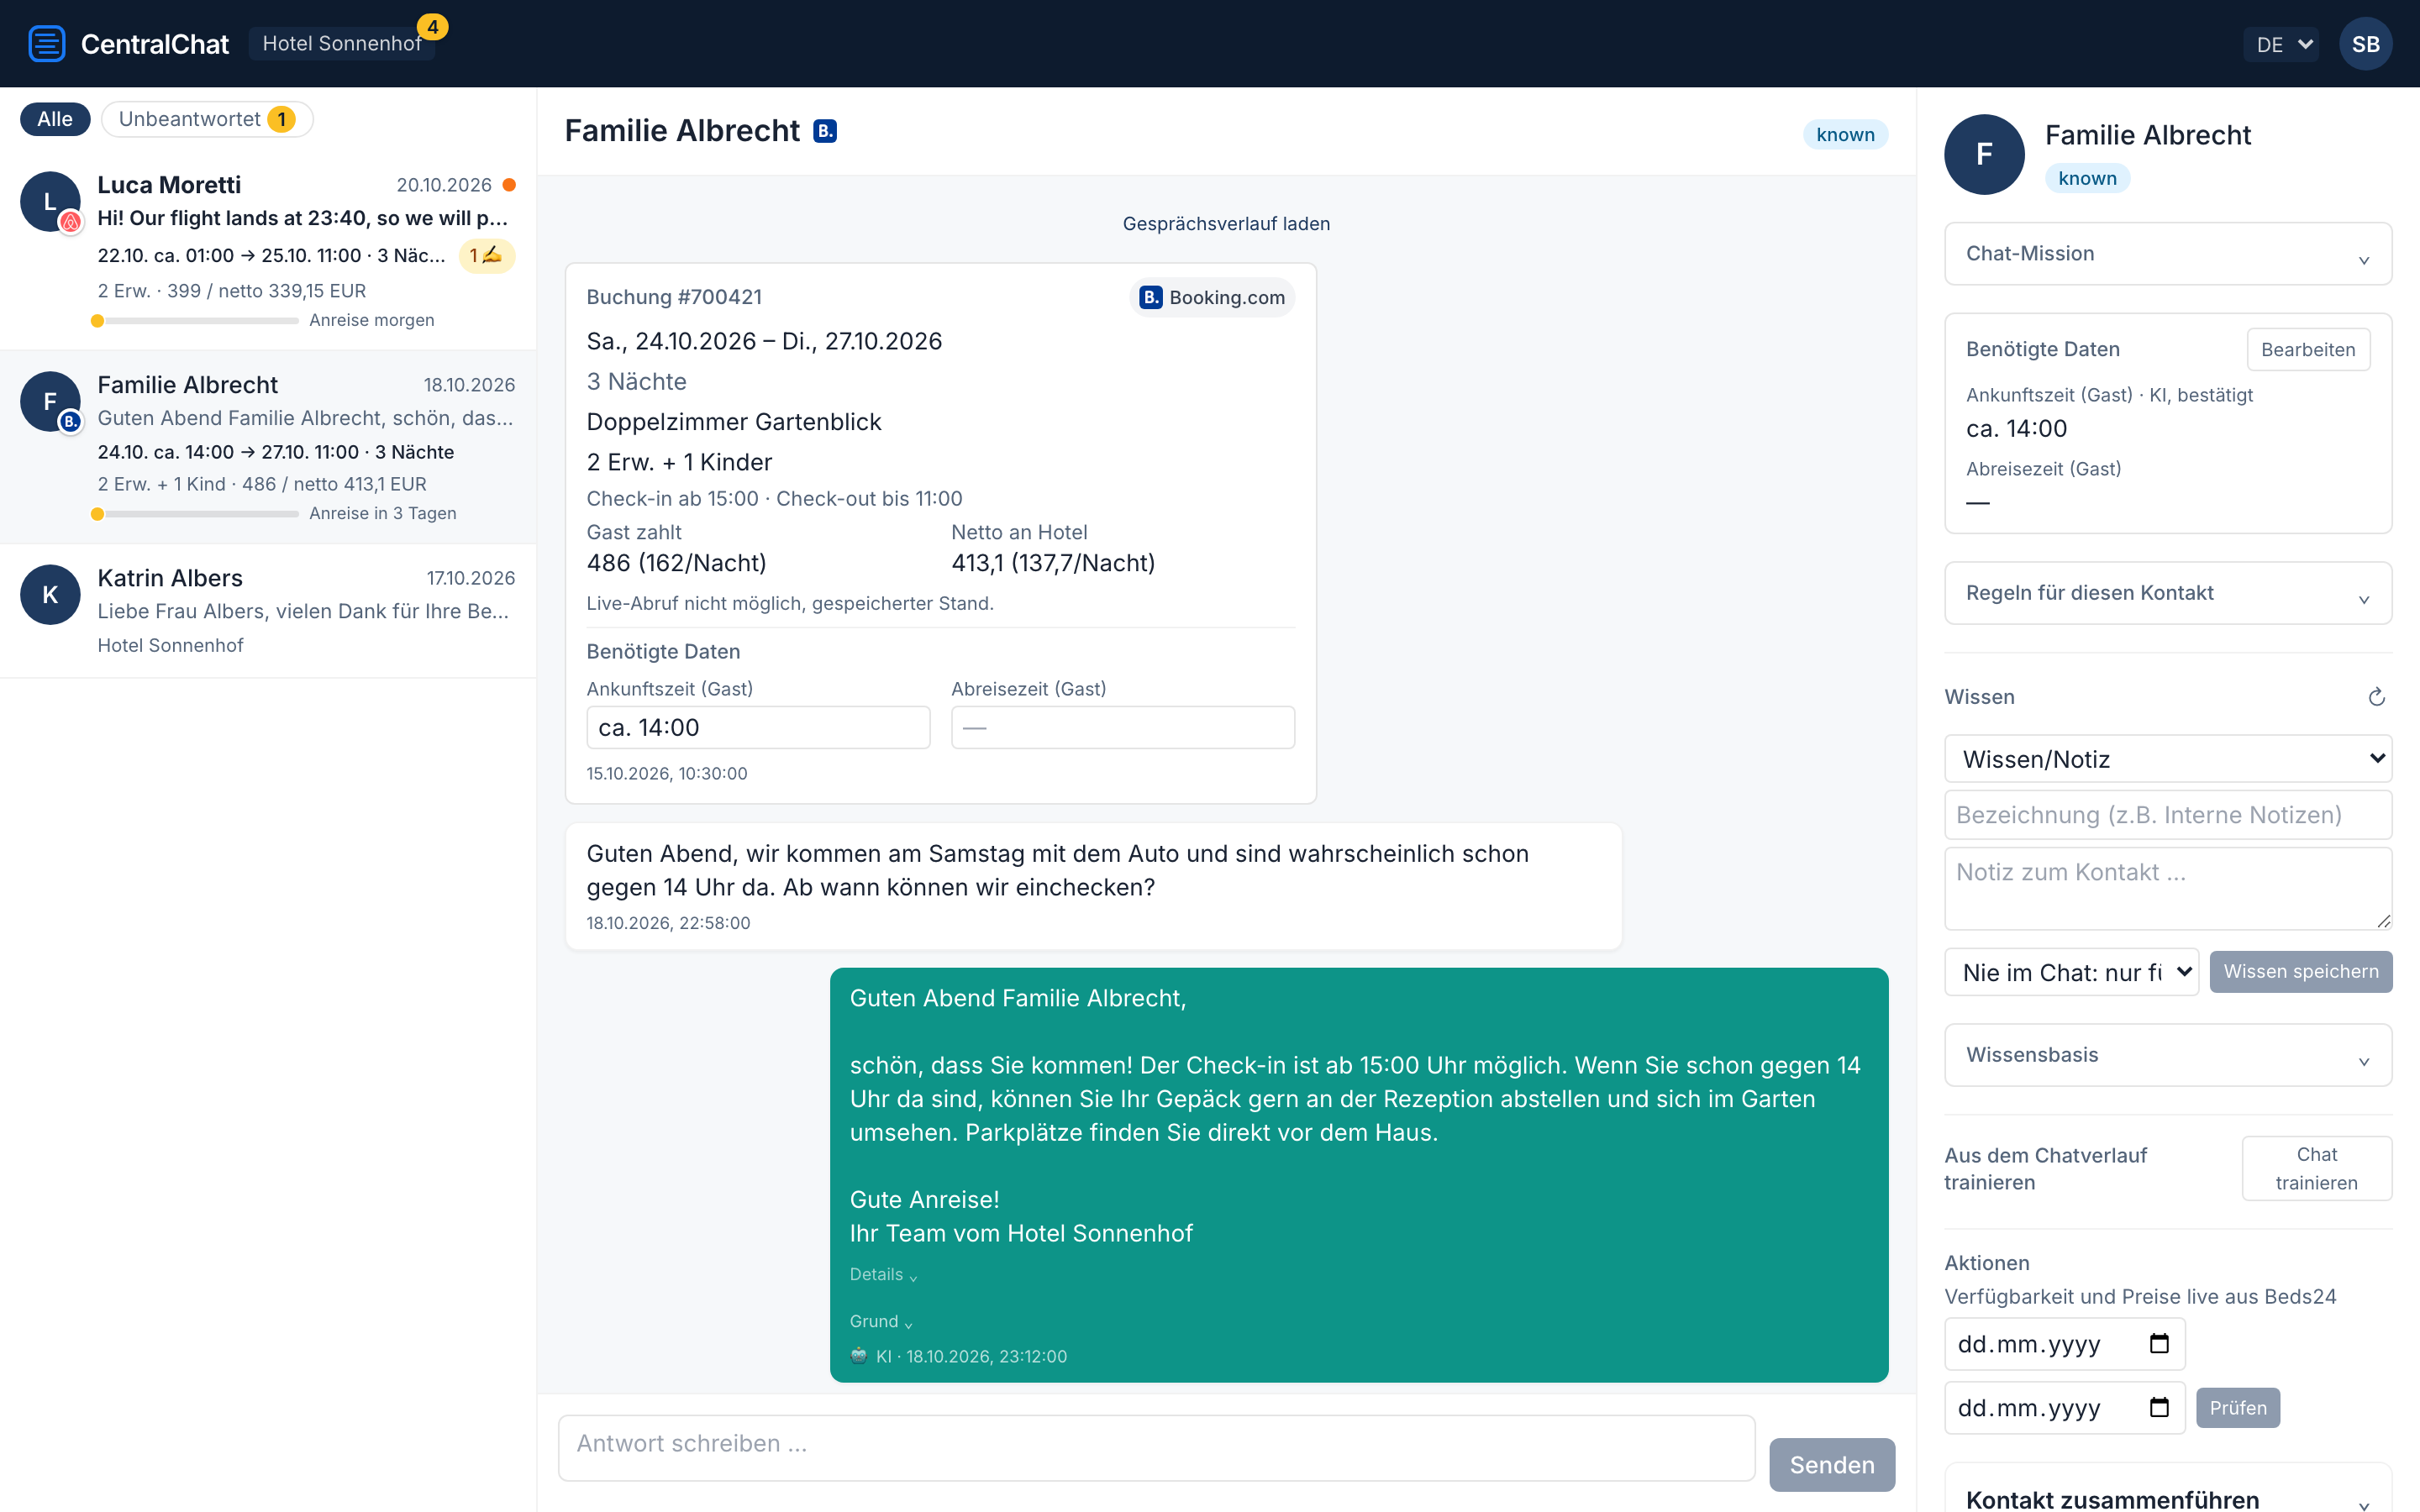Screen dimensions: 2420x1512
Task: Filter by Unbeantwortet conversations
Action: click(x=207, y=119)
